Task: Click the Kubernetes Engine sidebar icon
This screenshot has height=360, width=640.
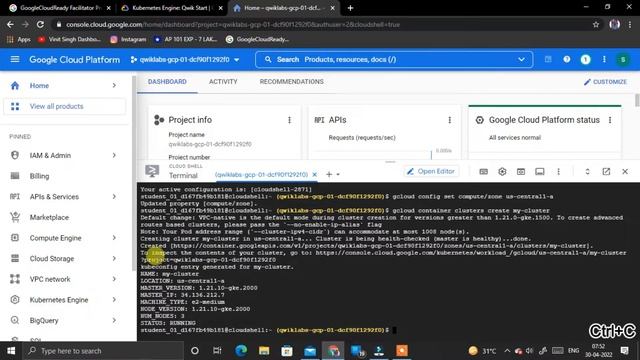Action: point(15,300)
